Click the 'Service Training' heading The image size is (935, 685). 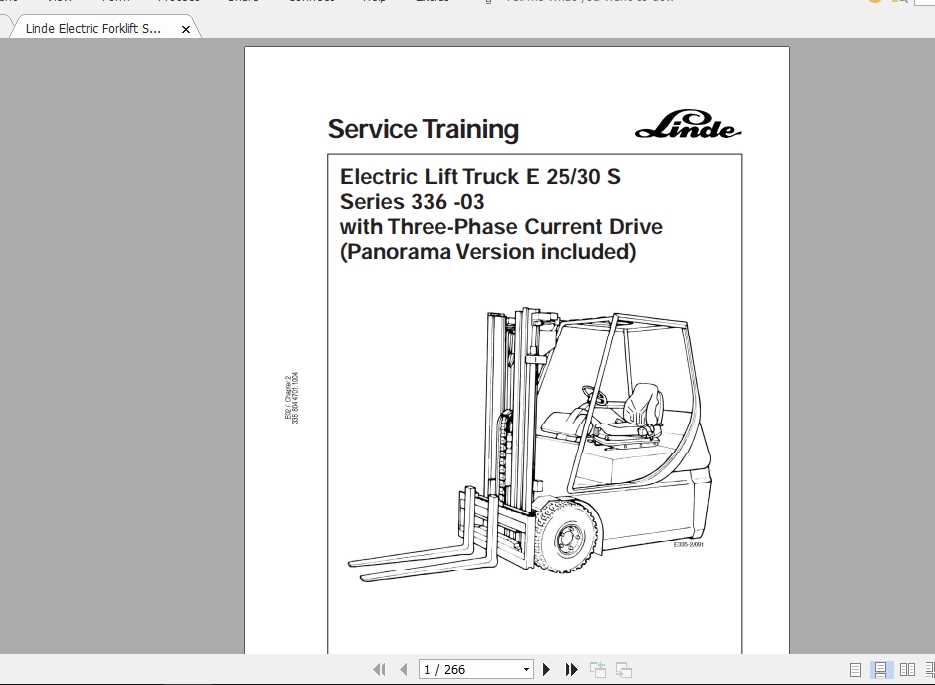pyautogui.click(x=423, y=129)
